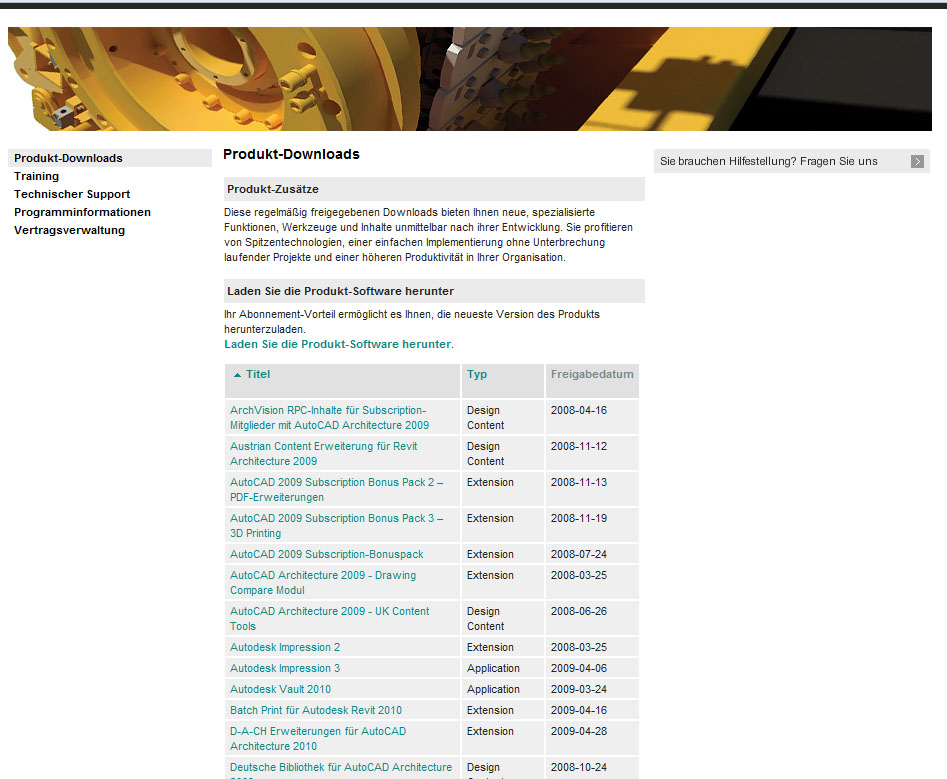The width and height of the screenshot is (947, 779).
Task: Select Programminformationen in the sidebar
Action: [82, 213]
